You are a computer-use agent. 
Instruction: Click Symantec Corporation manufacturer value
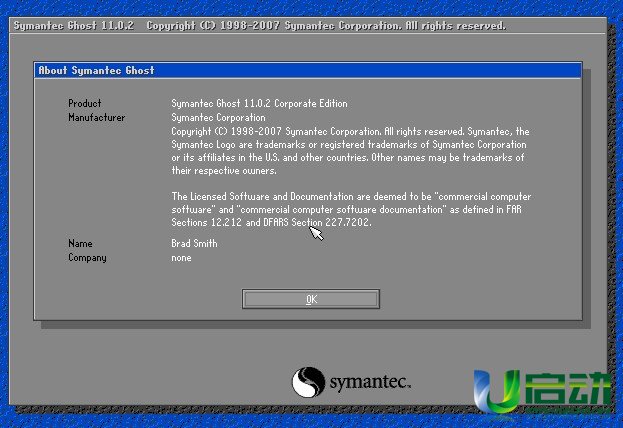(219, 118)
